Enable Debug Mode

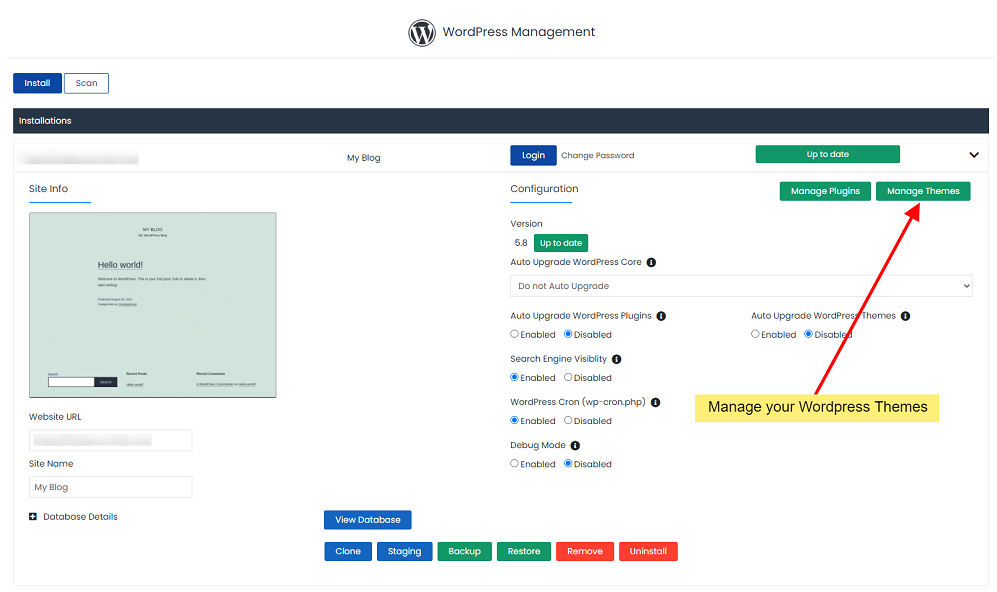tap(513, 463)
